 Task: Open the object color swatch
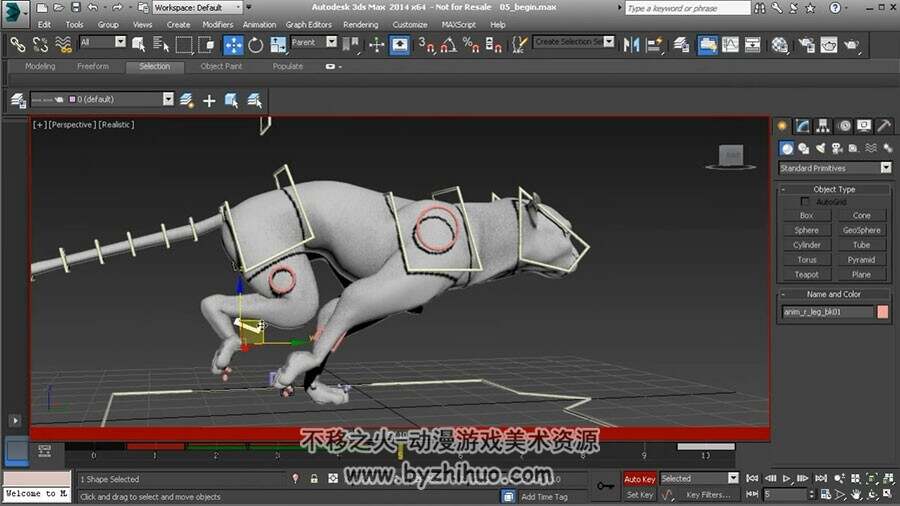pos(882,312)
